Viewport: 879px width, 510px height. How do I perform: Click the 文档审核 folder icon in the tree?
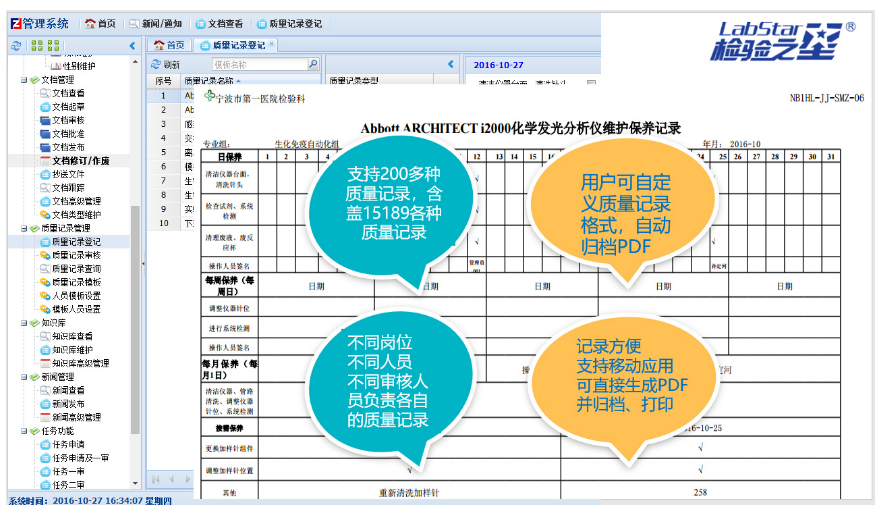click(45, 120)
